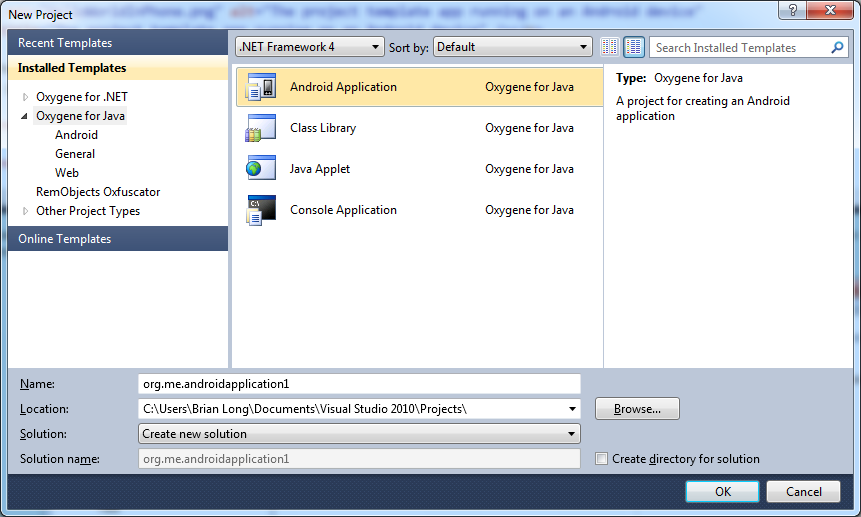861x517 pixels.
Task: Close the New Project dialog
Action: (830, 10)
